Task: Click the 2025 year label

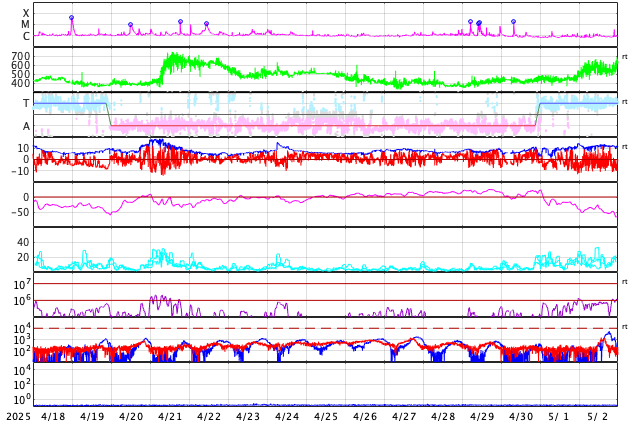Action: pyautogui.click(x=19, y=417)
